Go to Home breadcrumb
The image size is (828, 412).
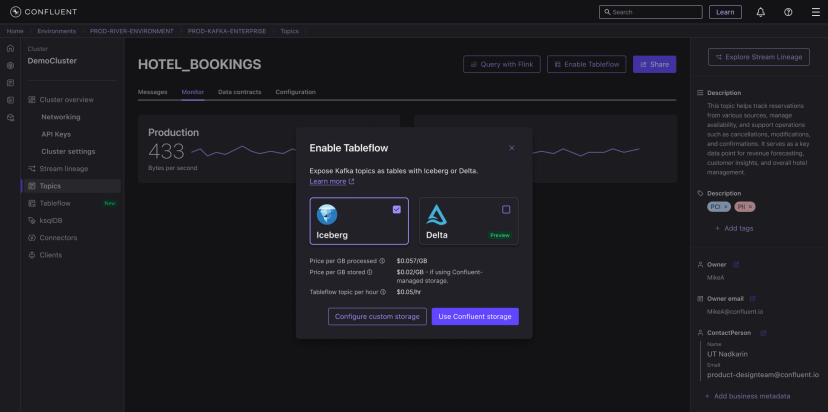point(15,31)
